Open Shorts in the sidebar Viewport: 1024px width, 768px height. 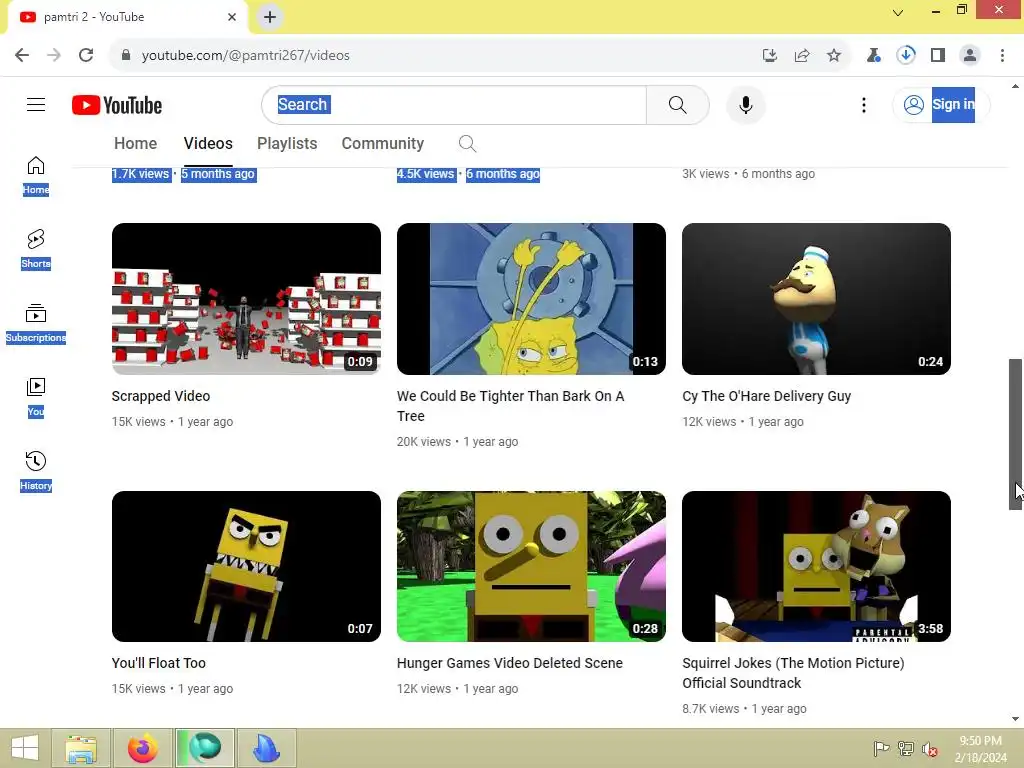pyautogui.click(x=36, y=249)
